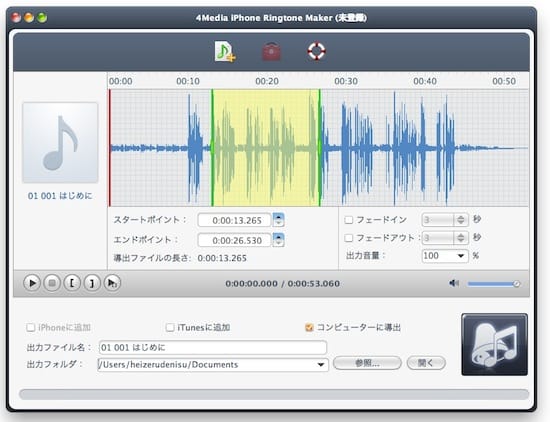
Task: Toggle the iTunesに追加 checkbox
Action: [x=170, y=327]
